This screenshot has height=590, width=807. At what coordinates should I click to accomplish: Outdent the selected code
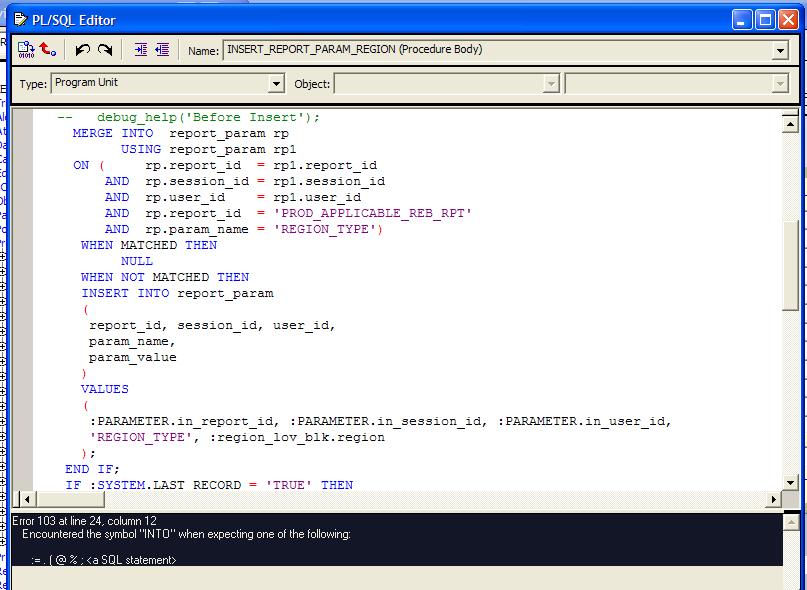pyautogui.click(x=162, y=49)
